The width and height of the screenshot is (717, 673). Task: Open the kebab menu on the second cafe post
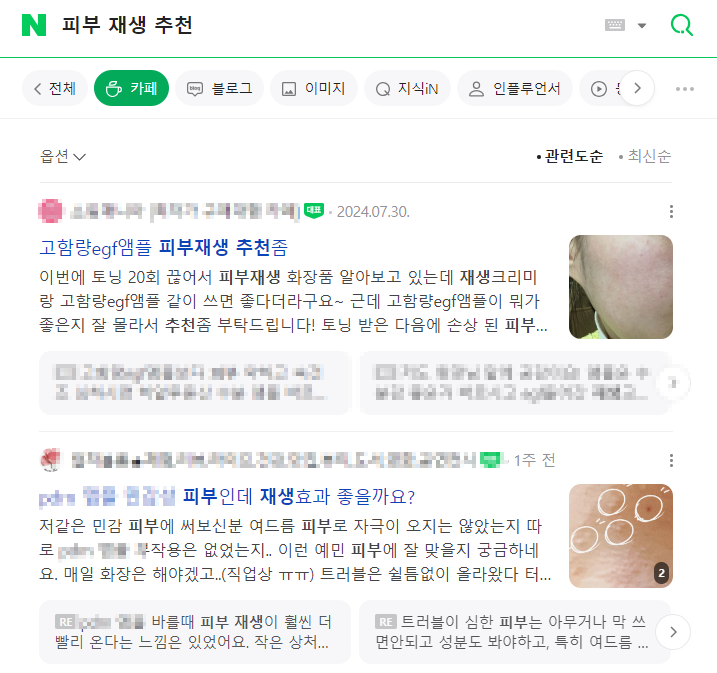(x=671, y=460)
